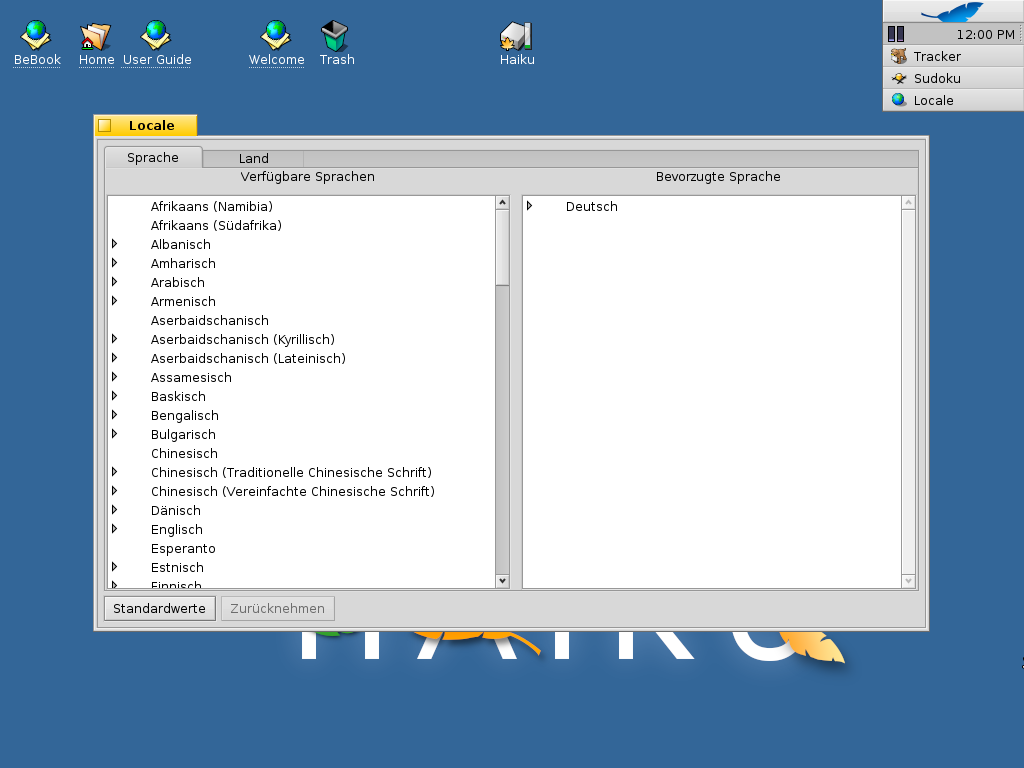Click the process controller icon in tray
Viewport: 1024px width, 768px height.
pyautogui.click(x=896, y=34)
